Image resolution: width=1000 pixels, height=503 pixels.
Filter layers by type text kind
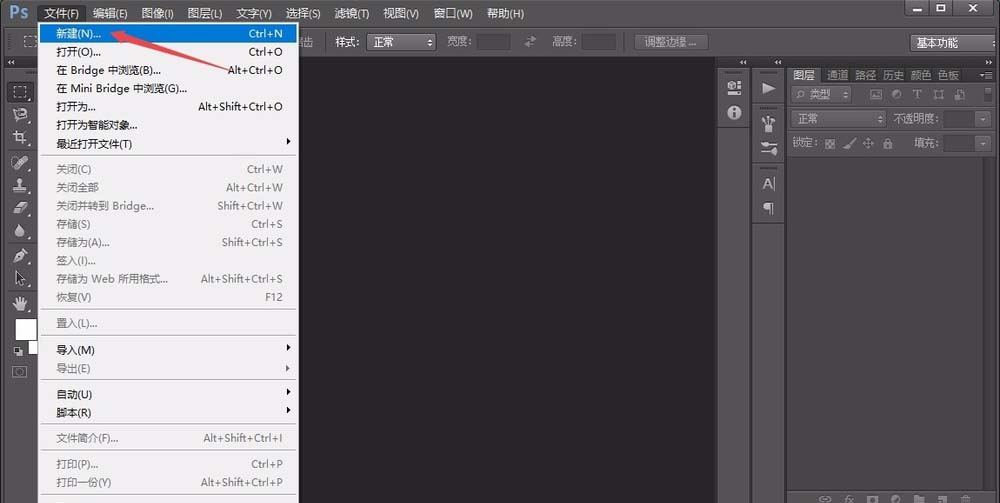(917, 94)
